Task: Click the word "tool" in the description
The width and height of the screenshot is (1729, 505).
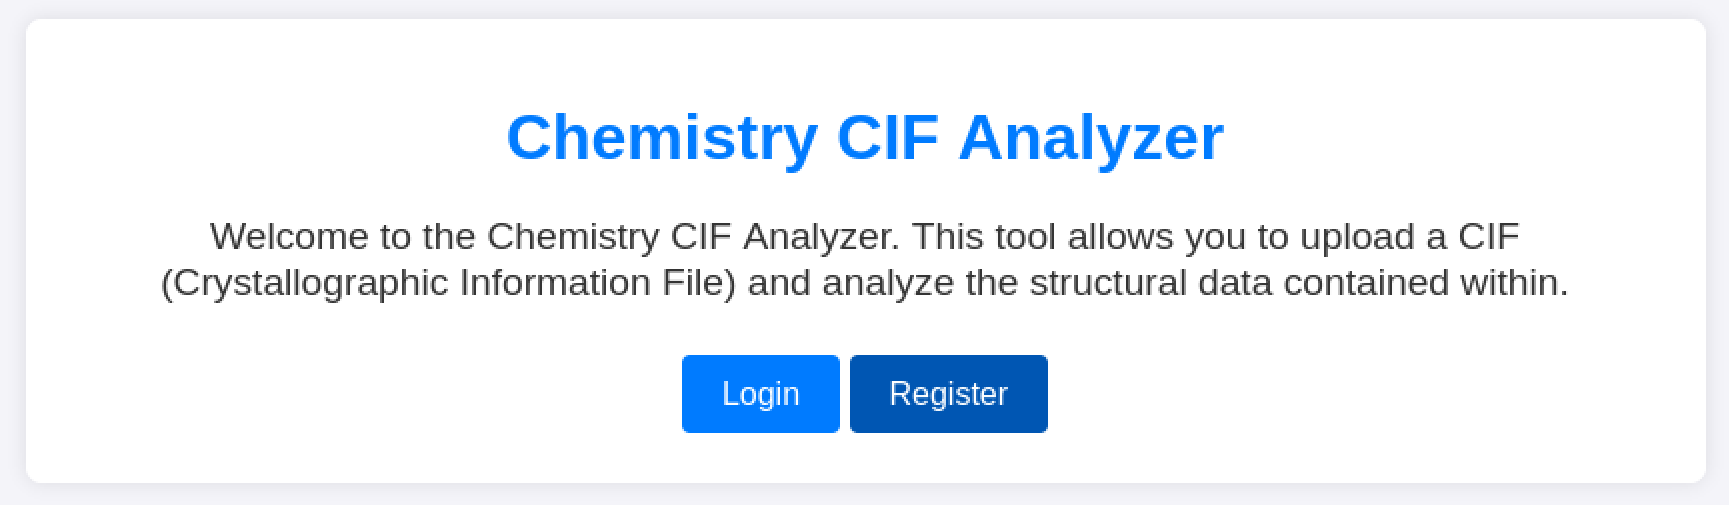Action: tap(1027, 237)
